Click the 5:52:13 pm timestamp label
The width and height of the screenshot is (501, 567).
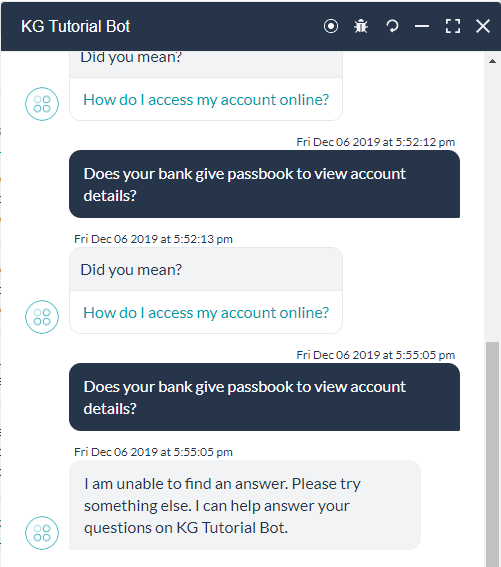tap(153, 239)
